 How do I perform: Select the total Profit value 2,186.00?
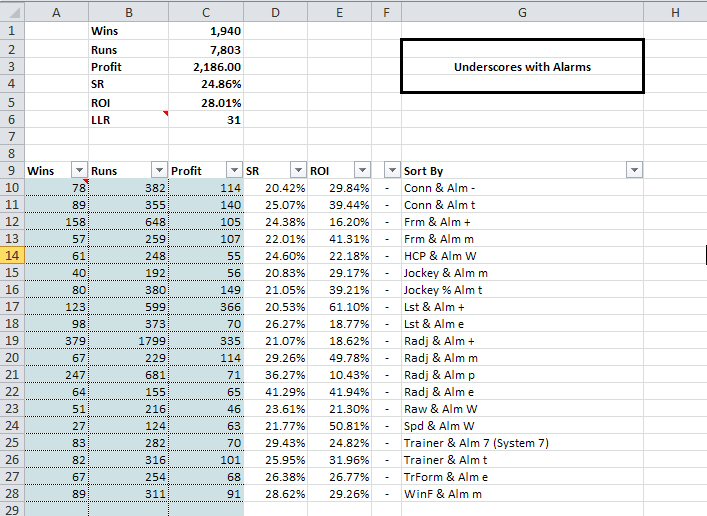tap(206, 65)
